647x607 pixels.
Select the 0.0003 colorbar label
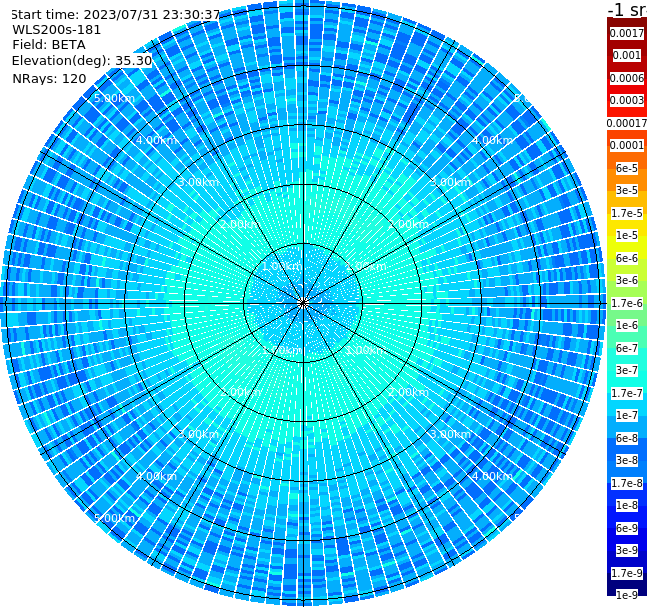pos(627,100)
